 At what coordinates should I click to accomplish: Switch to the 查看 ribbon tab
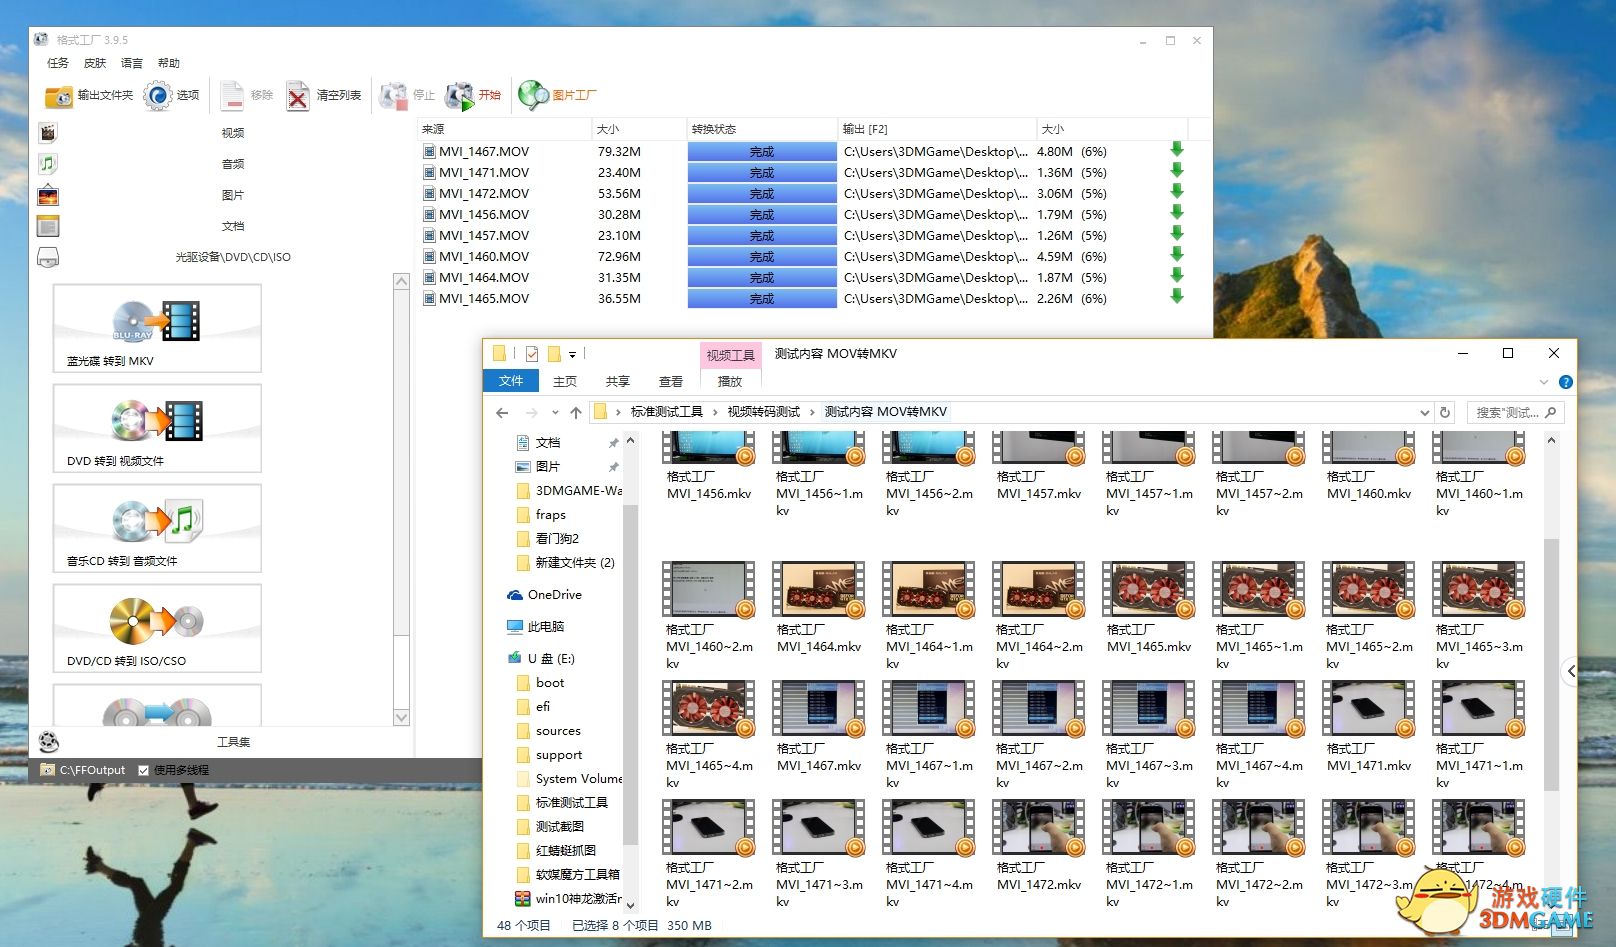pos(670,381)
